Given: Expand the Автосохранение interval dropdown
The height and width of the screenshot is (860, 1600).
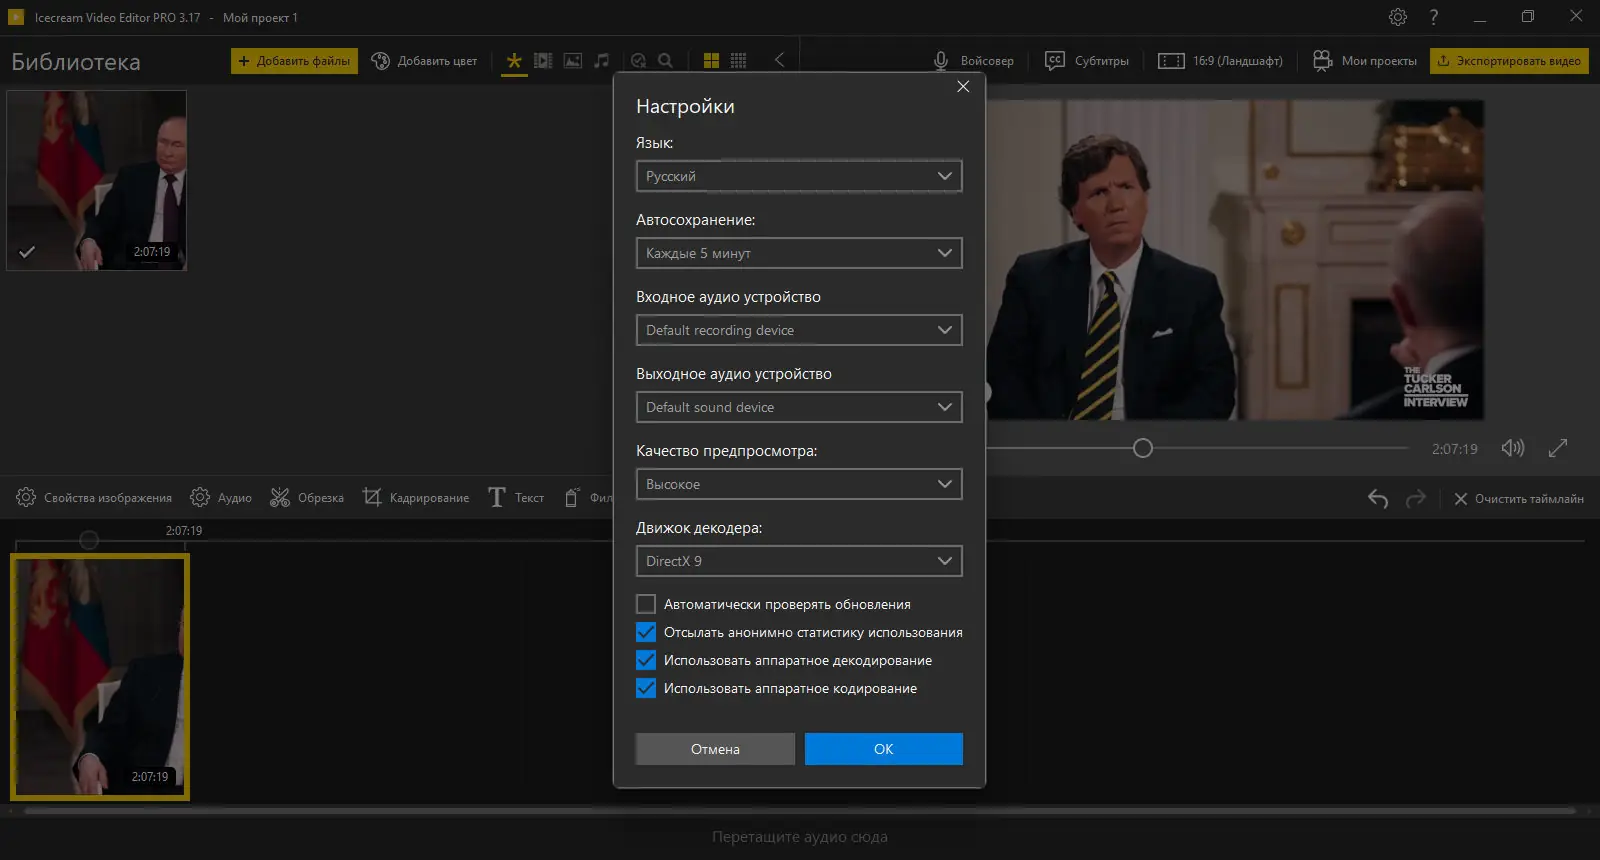Looking at the screenshot, I should pyautogui.click(x=799, y=253).
